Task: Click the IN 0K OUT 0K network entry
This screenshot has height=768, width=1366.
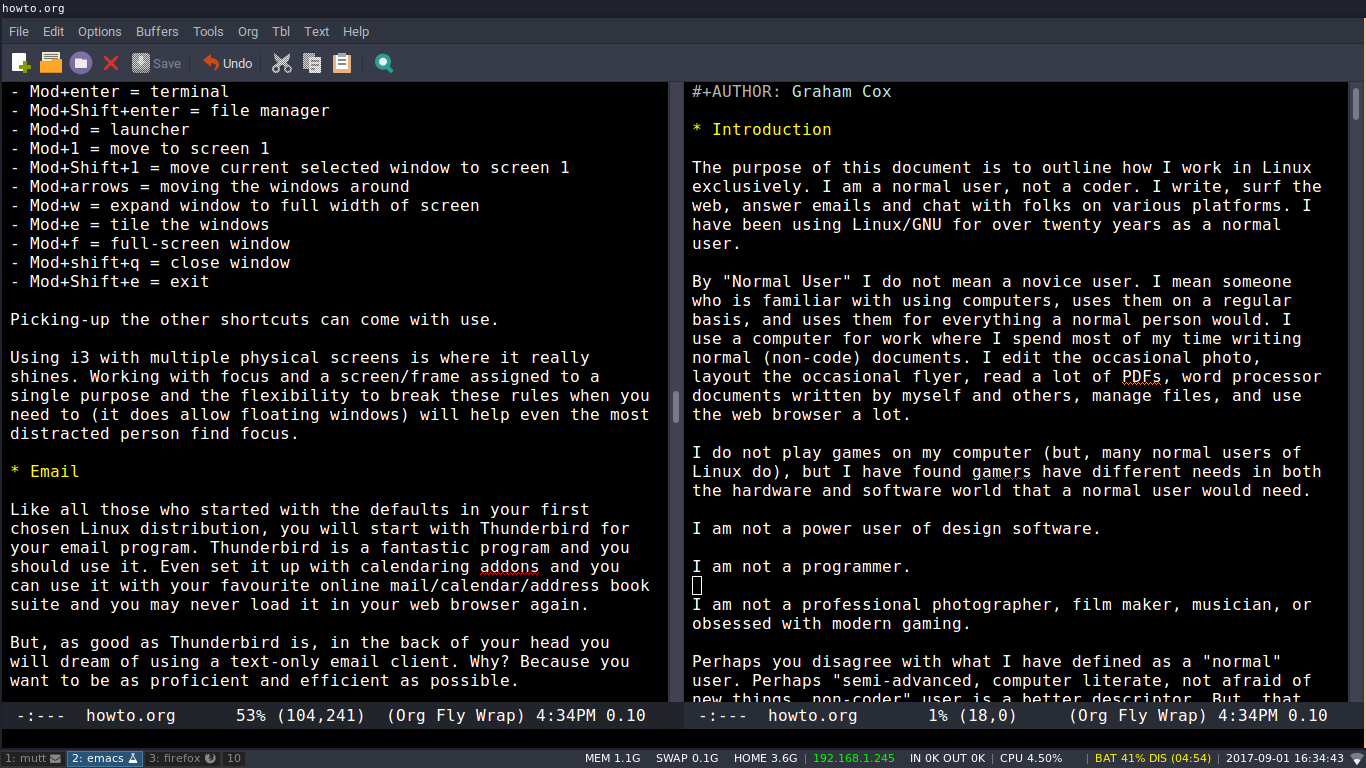Action: pyautogui.click(x=947, y=758)
